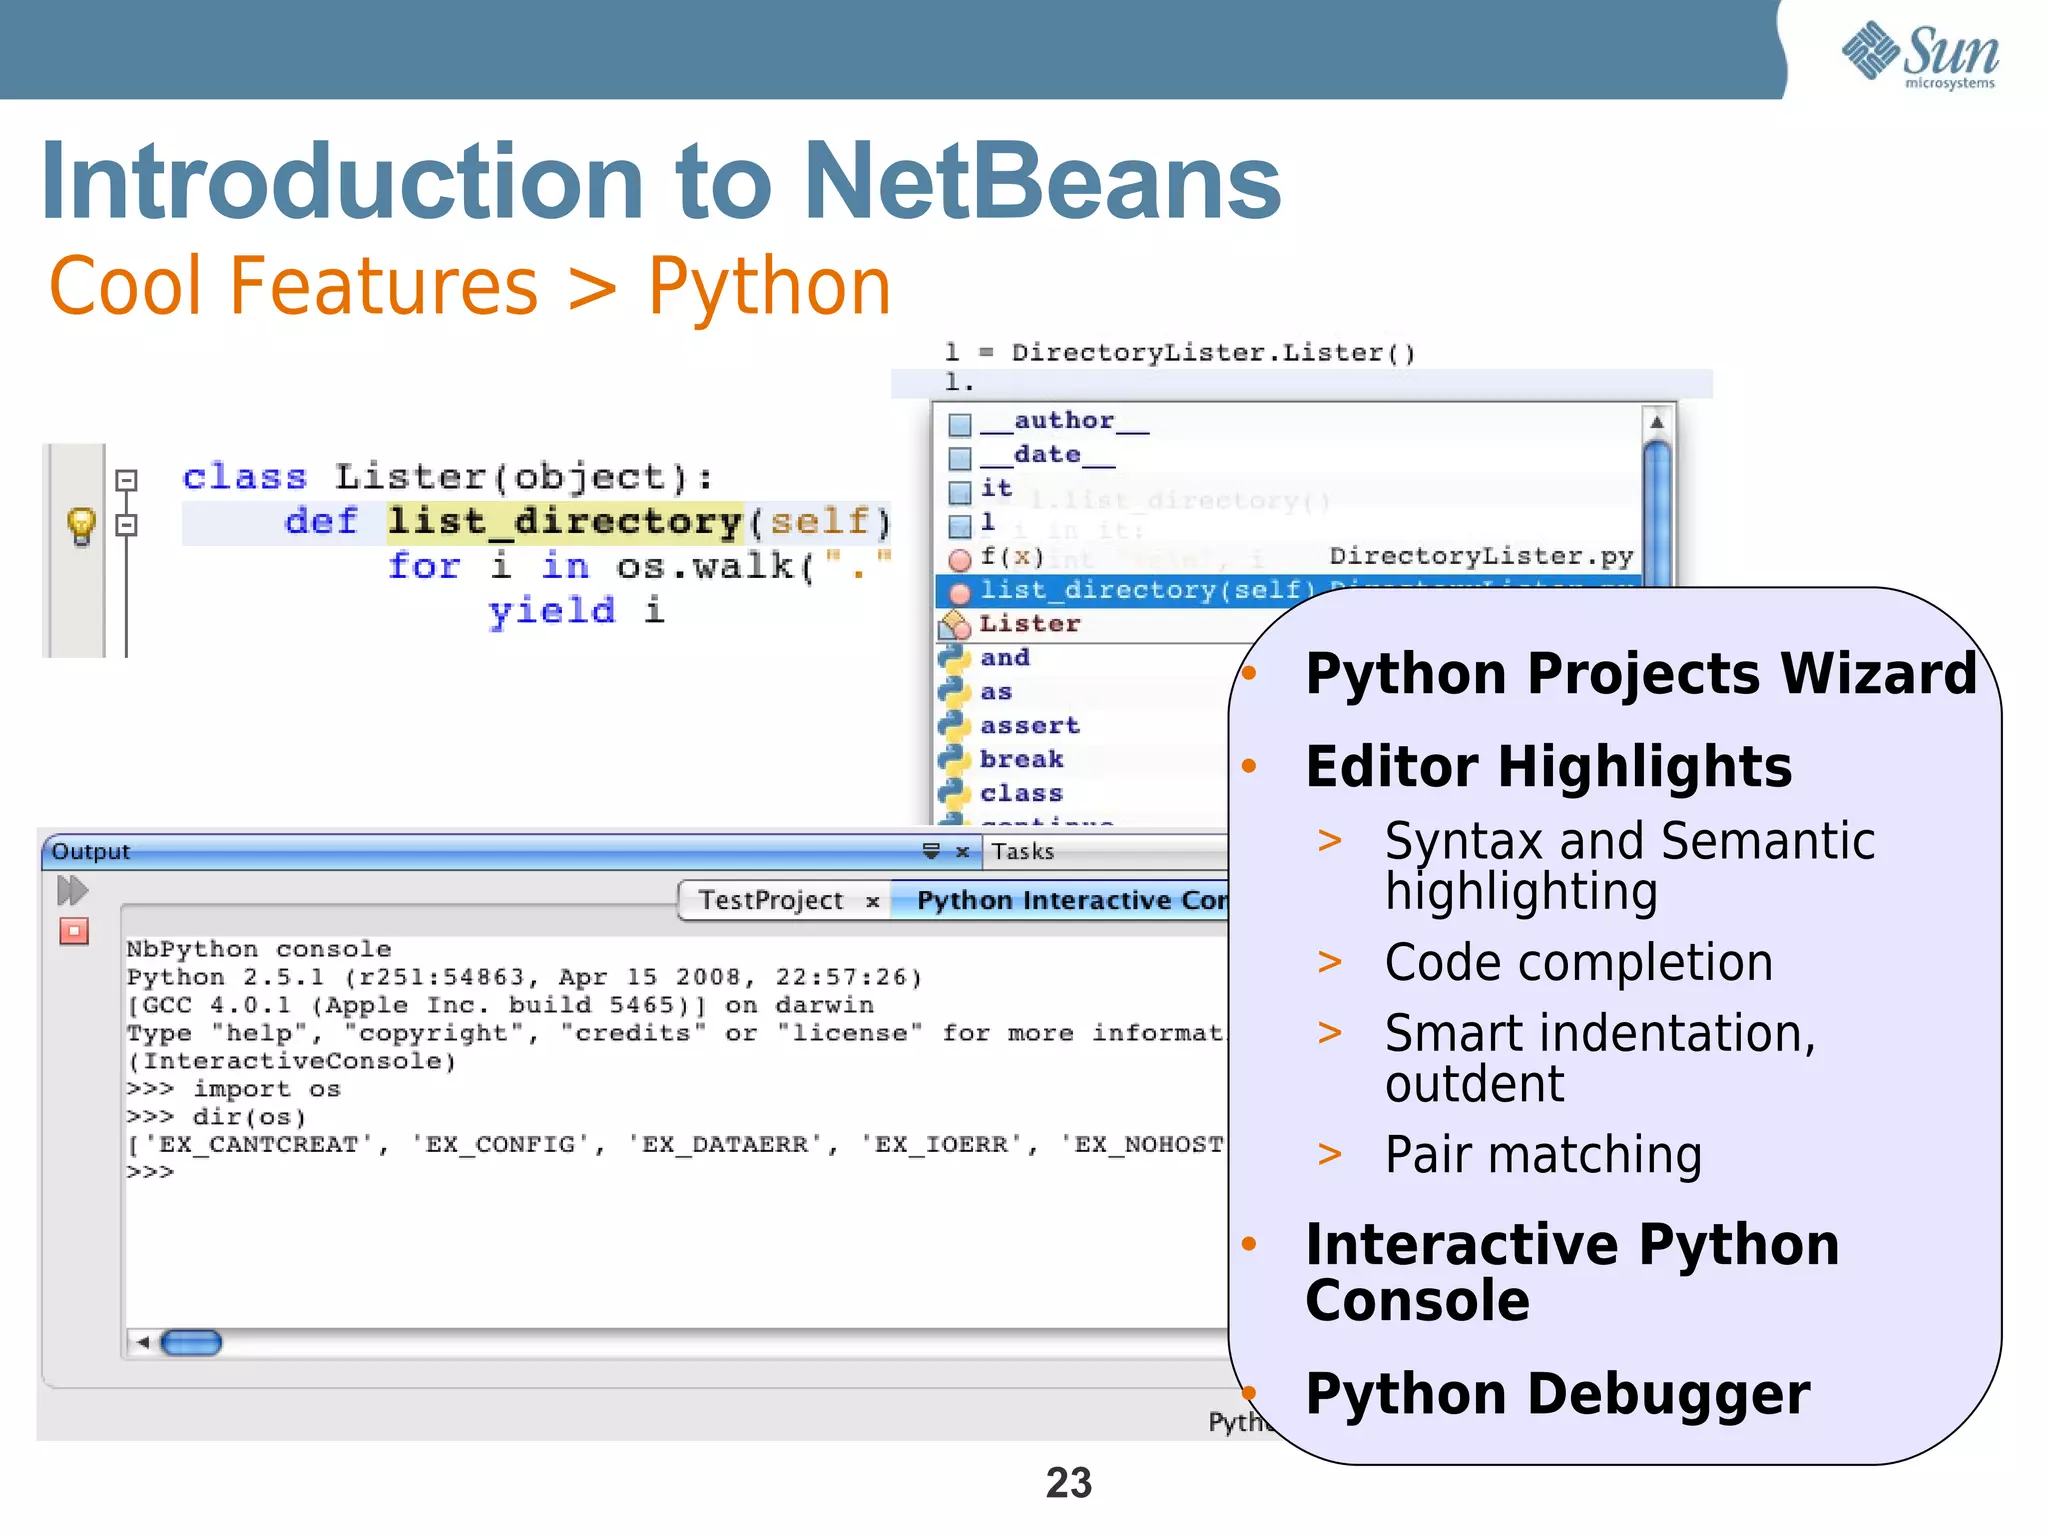Image resolution: width=2048 pixels, height=1536 pixels.
Task: Close the TestProject output tab
Action: (x=872, y=901)
